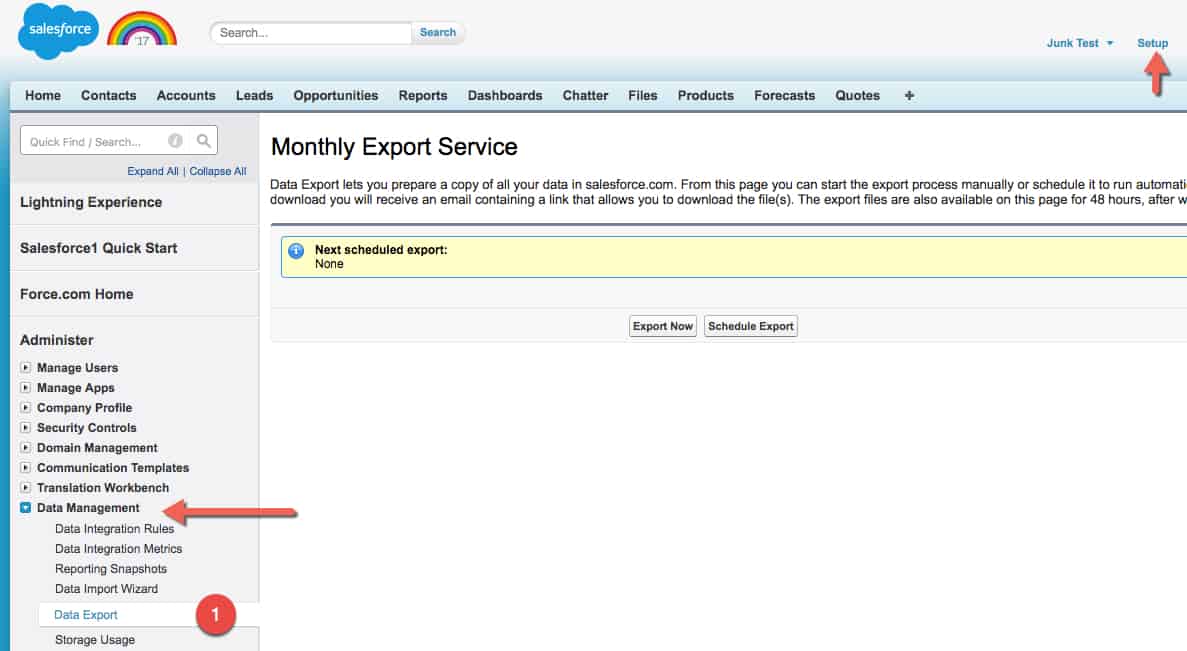Click the Expand All link
The height and width of the screenshot is (651, 1187).
click(153, 171)
